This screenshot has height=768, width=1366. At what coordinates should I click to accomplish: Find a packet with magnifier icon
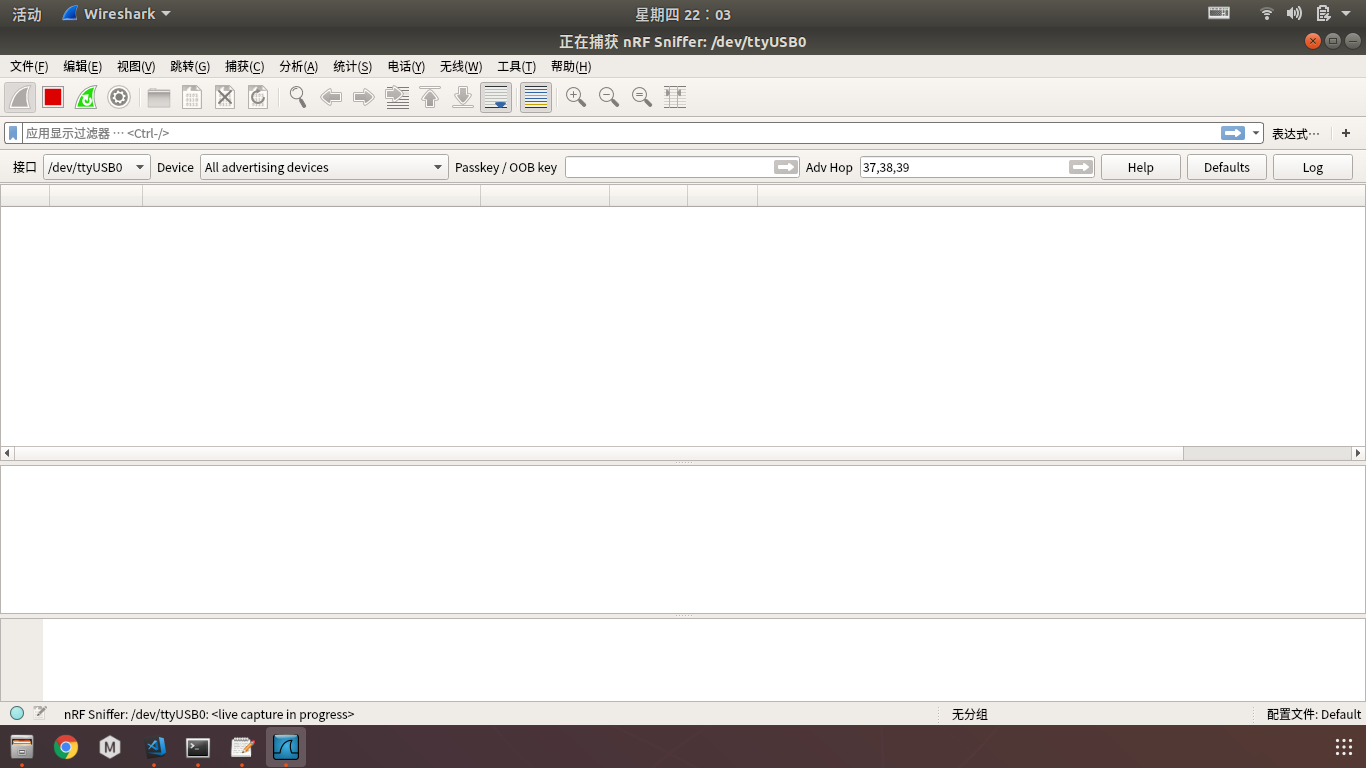tap(298, 97)
